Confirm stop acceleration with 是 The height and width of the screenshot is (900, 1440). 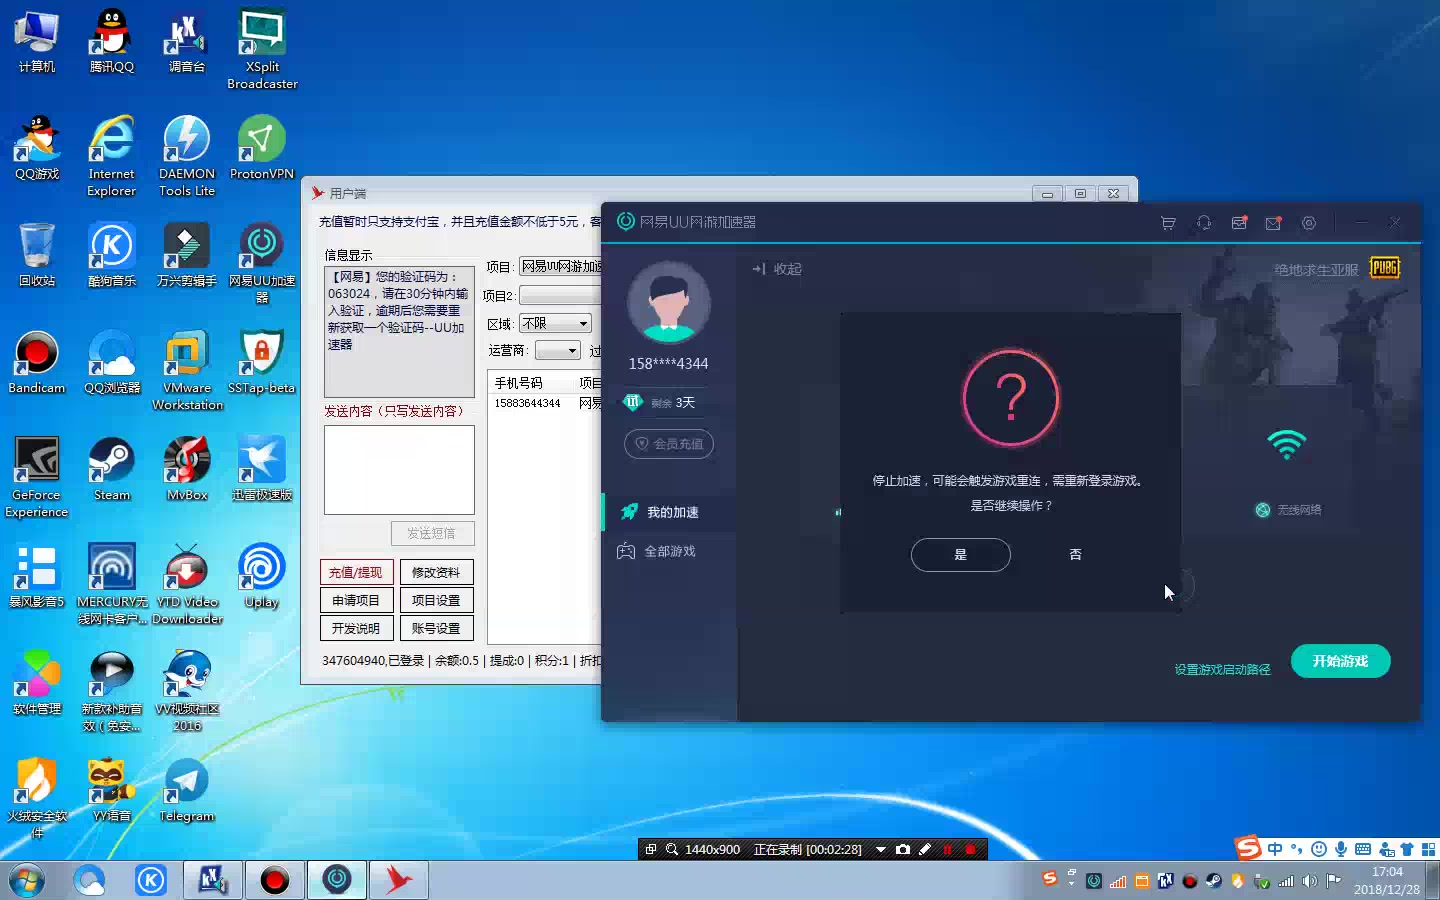[x=960, y=554]
